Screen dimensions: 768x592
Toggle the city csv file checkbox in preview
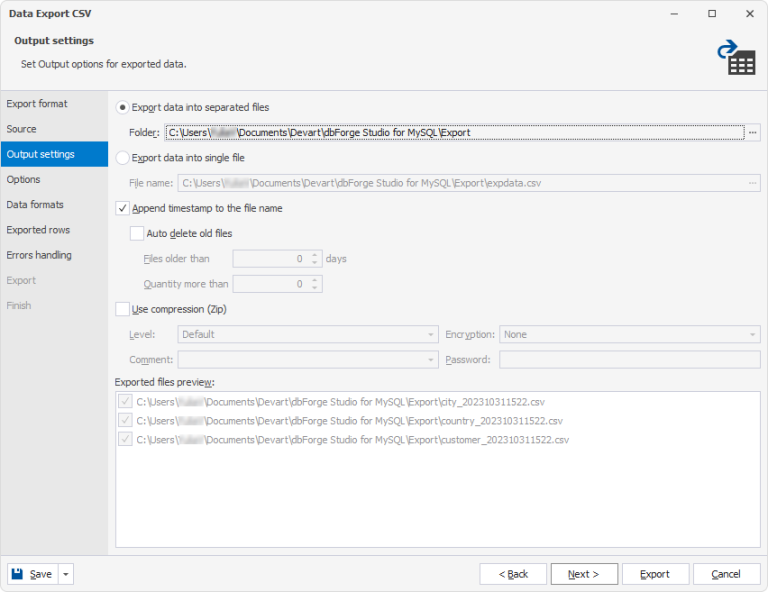(x=125, y=402)
